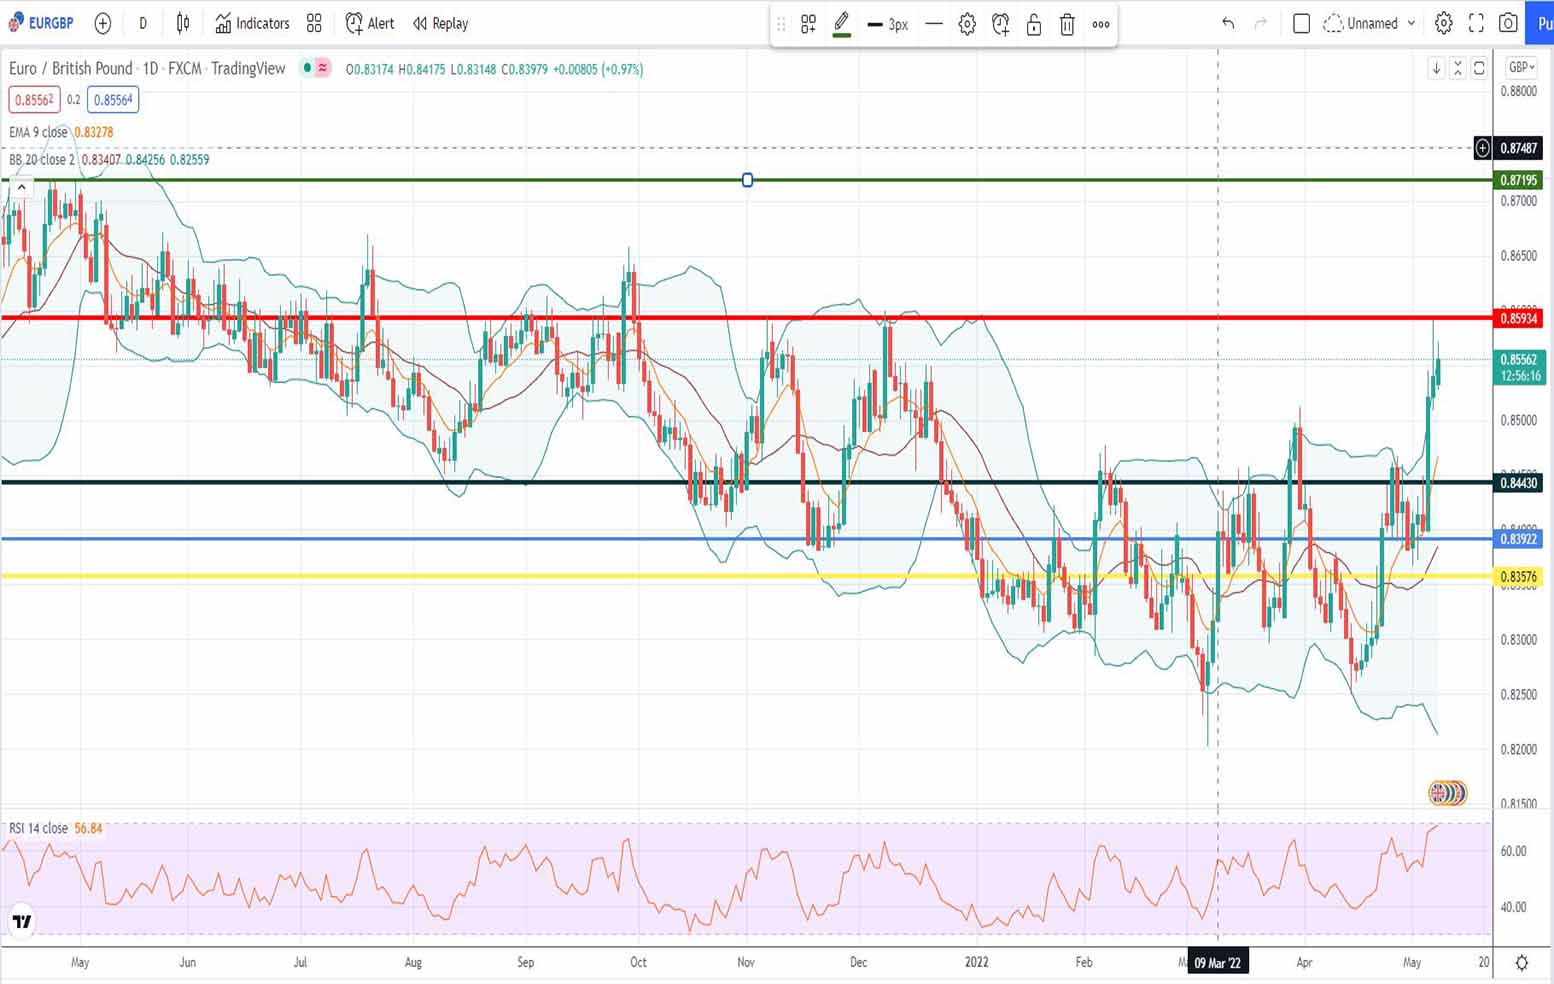Collapse the indicator legend with the chevron
The height and width of the screenshot is (984, 1554).
point(21,187)
